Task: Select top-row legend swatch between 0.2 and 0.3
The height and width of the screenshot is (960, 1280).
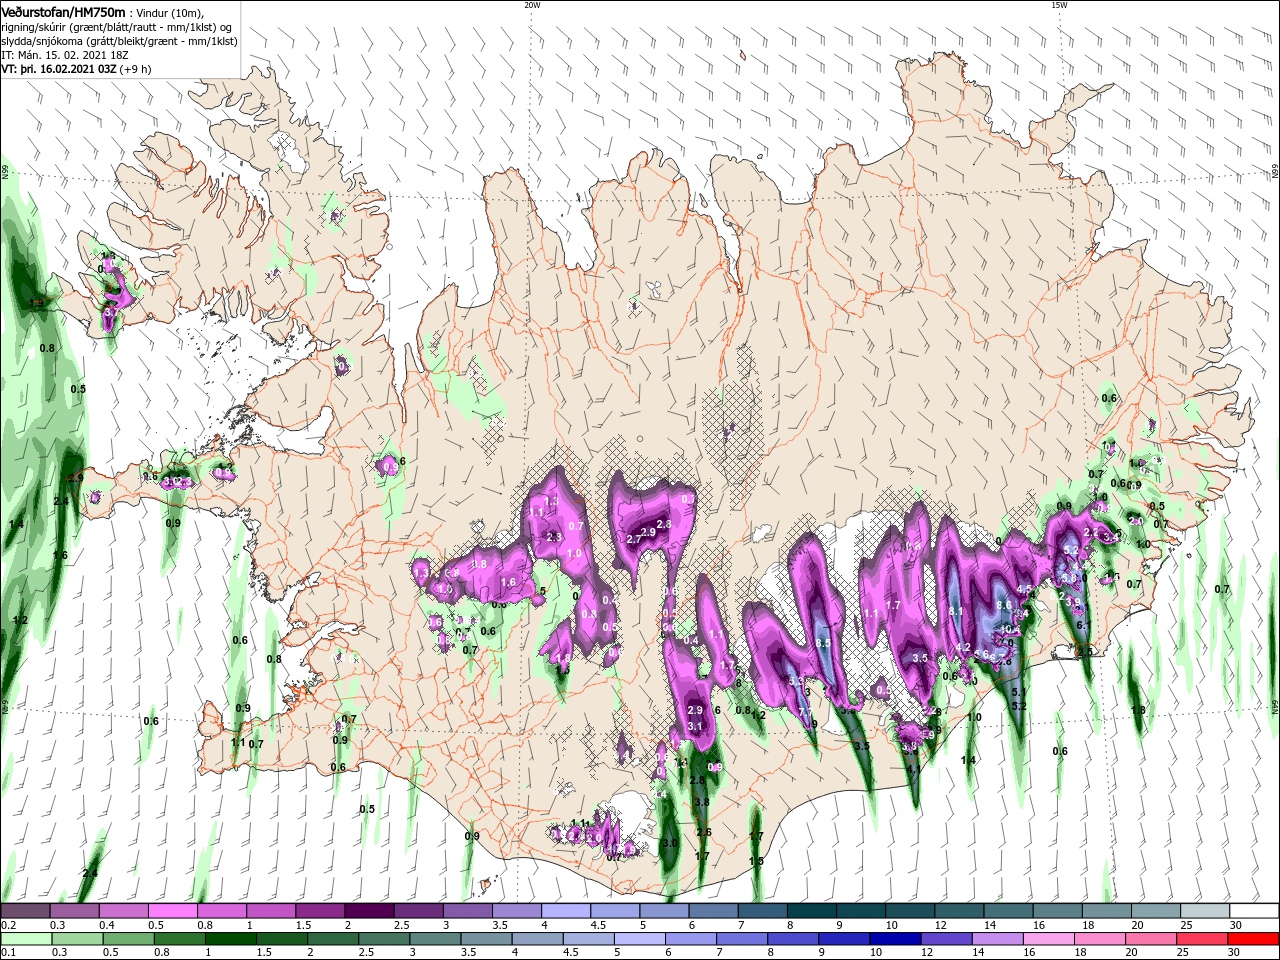Action: click(25, 911)
